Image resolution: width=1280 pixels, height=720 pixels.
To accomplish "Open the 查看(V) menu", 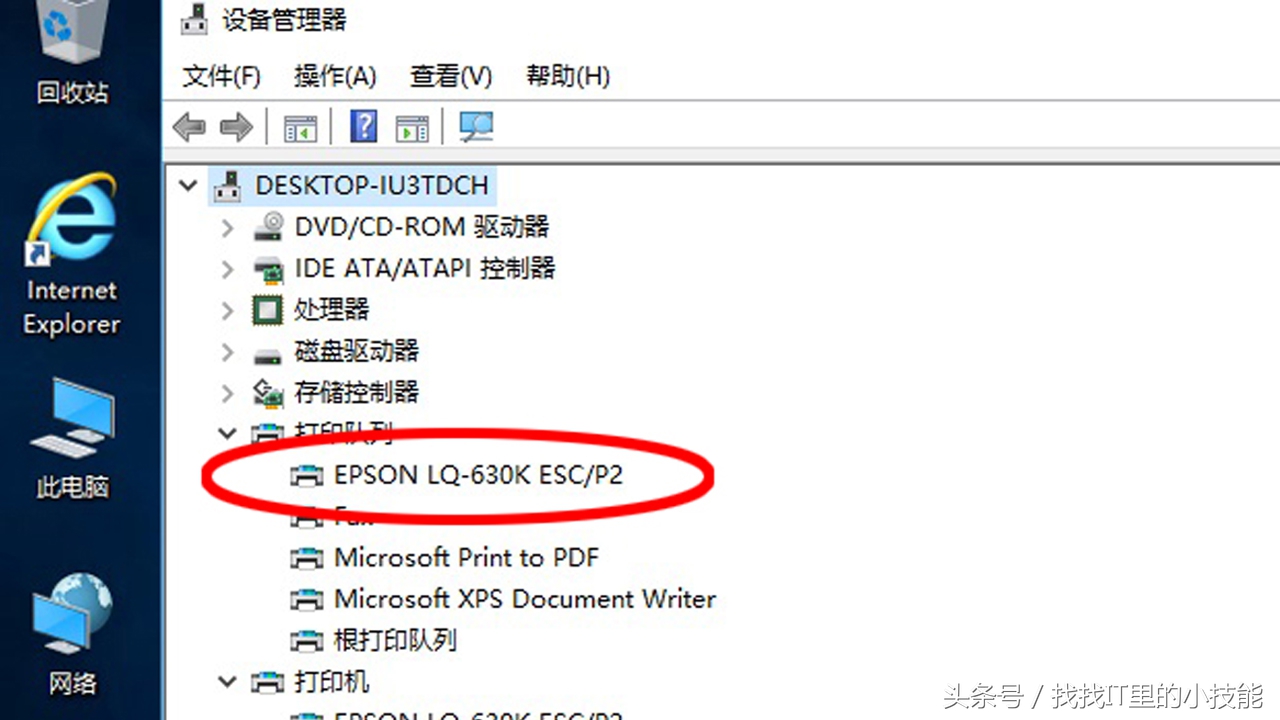I will click(x=451, y=76).
